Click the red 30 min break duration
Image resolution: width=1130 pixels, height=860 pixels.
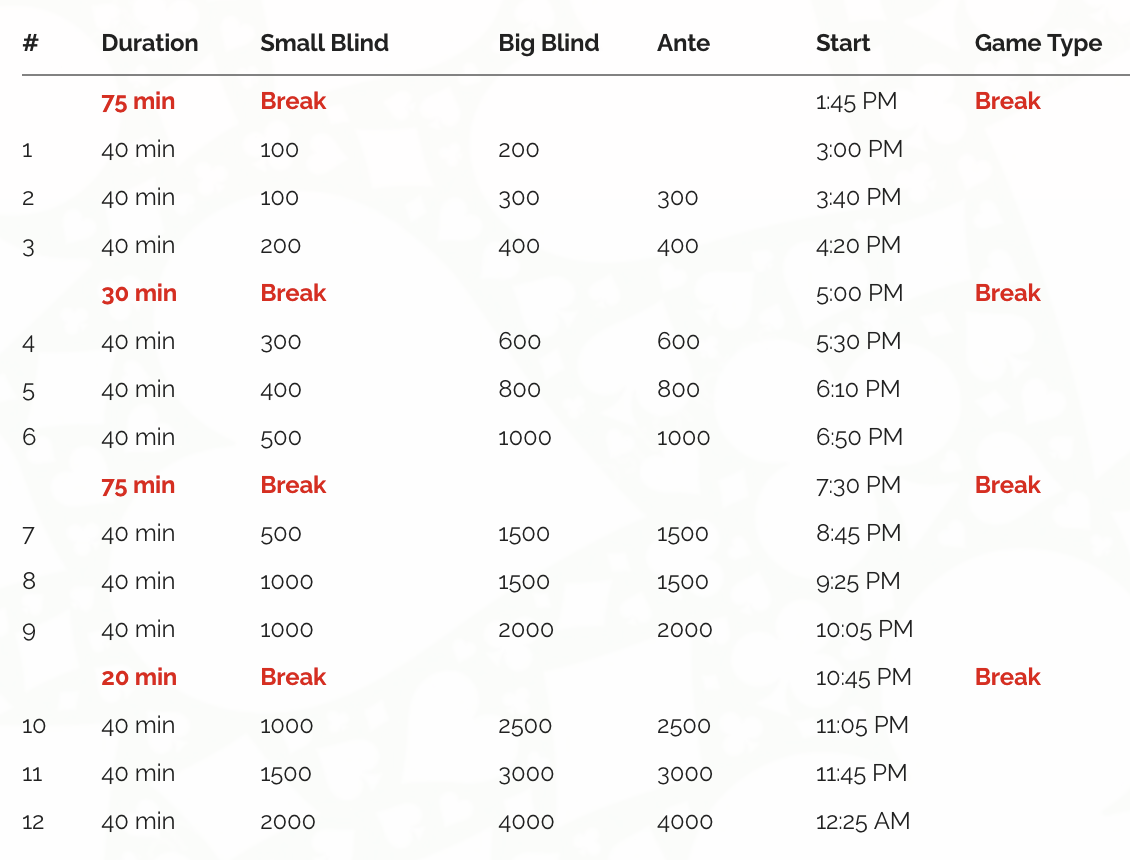click(139, 294)
